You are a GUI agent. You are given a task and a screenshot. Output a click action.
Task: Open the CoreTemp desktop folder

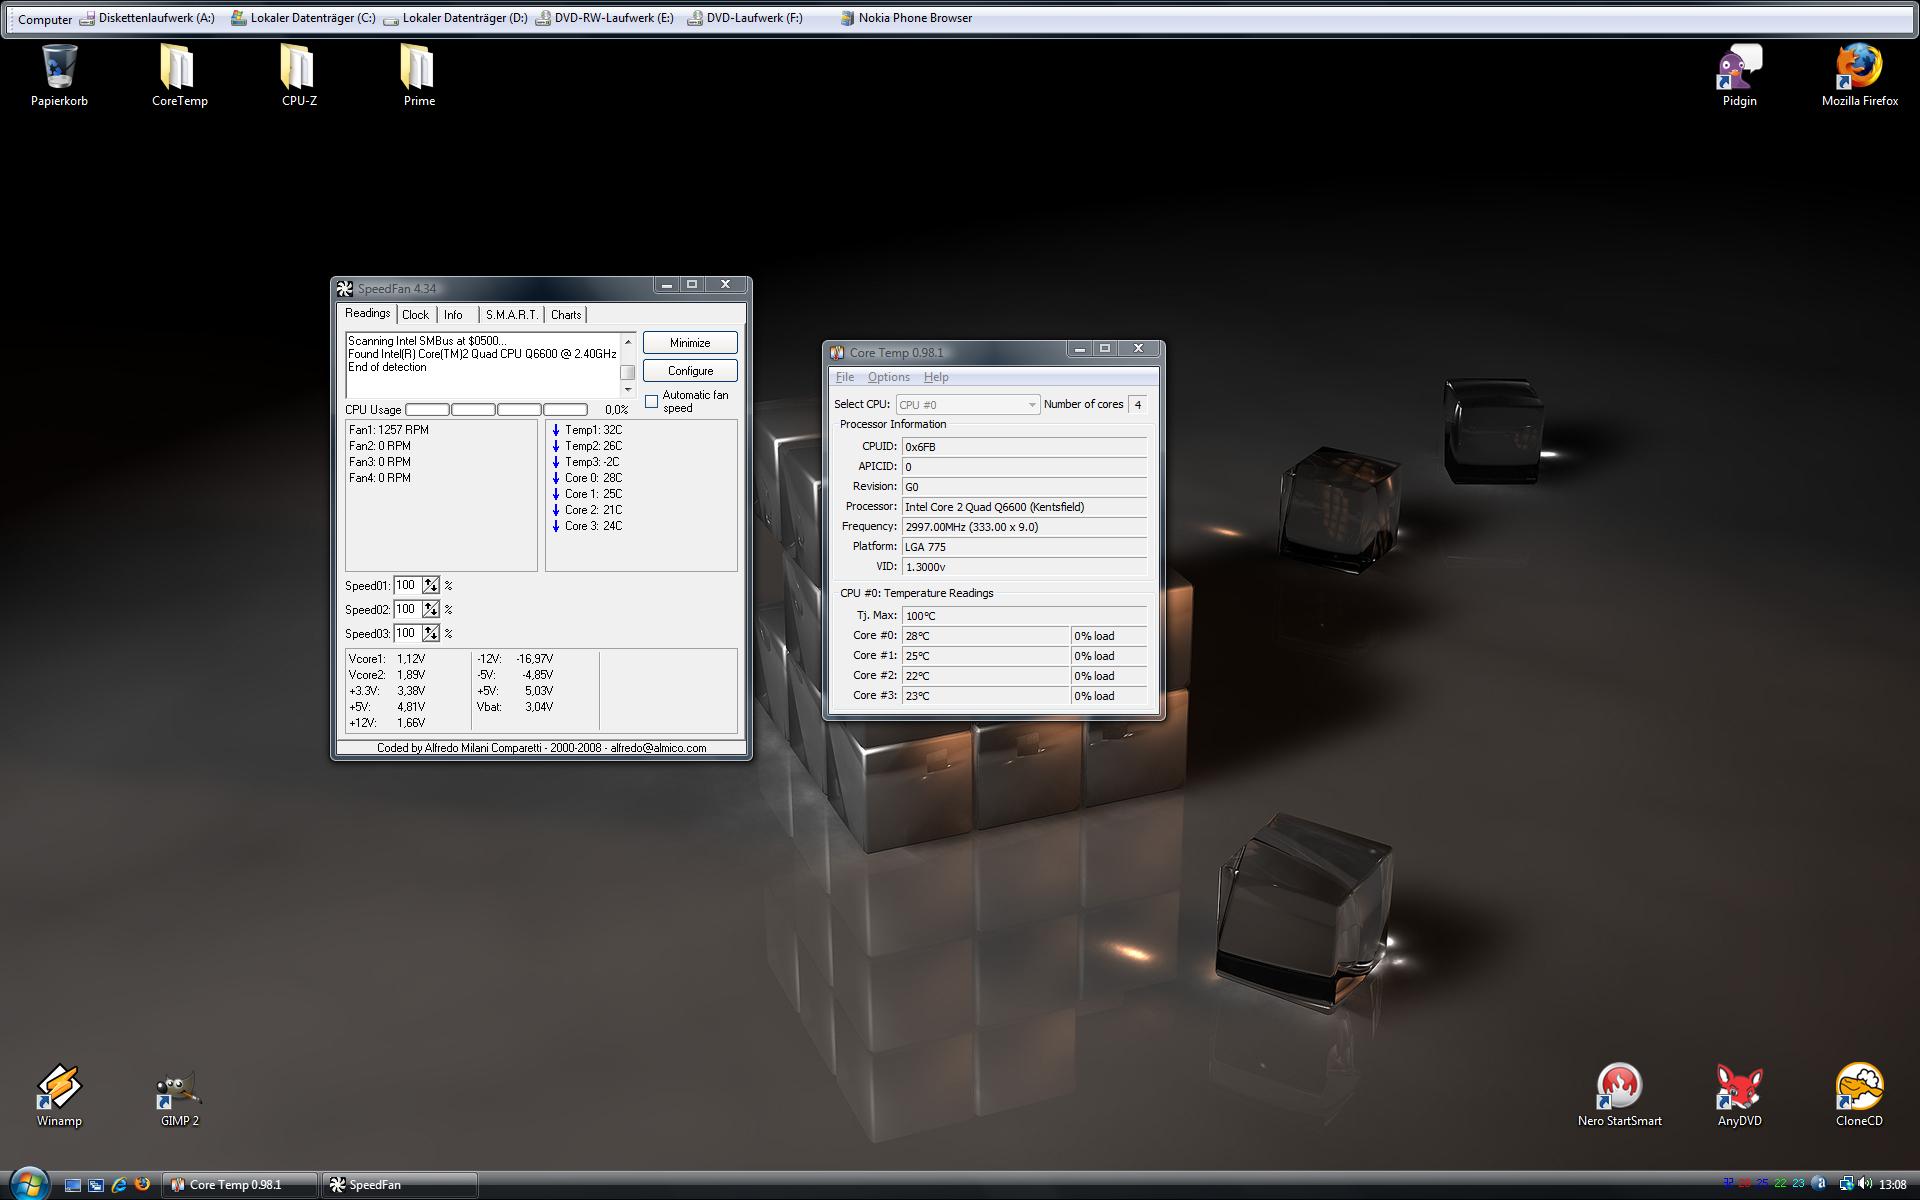coord(179,73)
